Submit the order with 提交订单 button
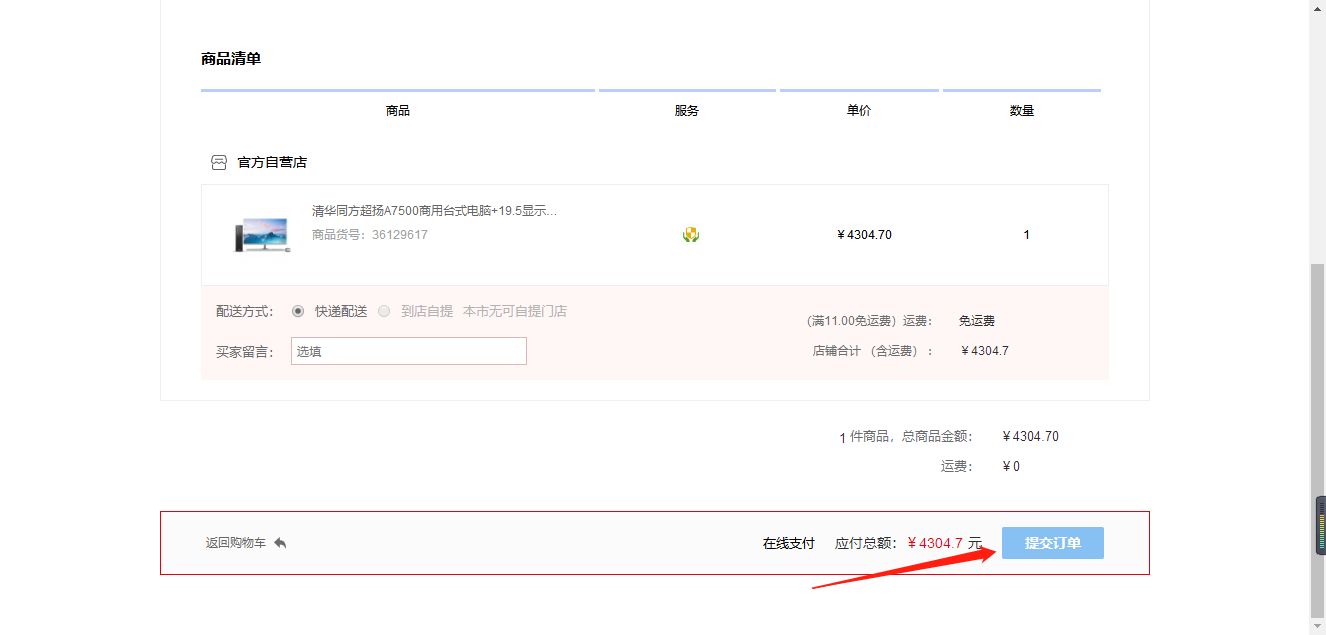This screenshot has height=635, width=1326. click(x=1052, y=543)
